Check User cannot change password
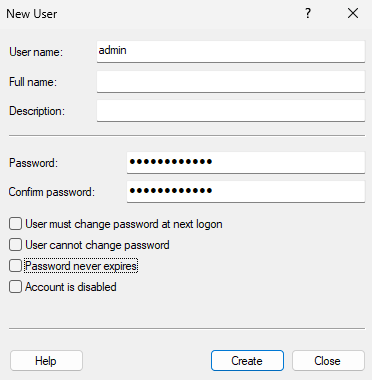 point(15,245)
